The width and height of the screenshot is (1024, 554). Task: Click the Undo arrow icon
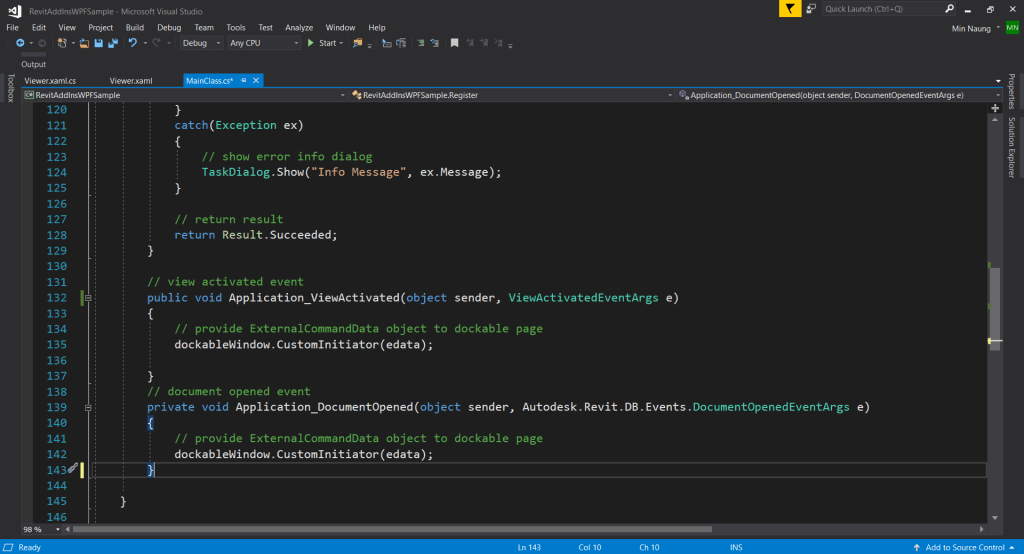pyautogui.click(x=133, y=43)
